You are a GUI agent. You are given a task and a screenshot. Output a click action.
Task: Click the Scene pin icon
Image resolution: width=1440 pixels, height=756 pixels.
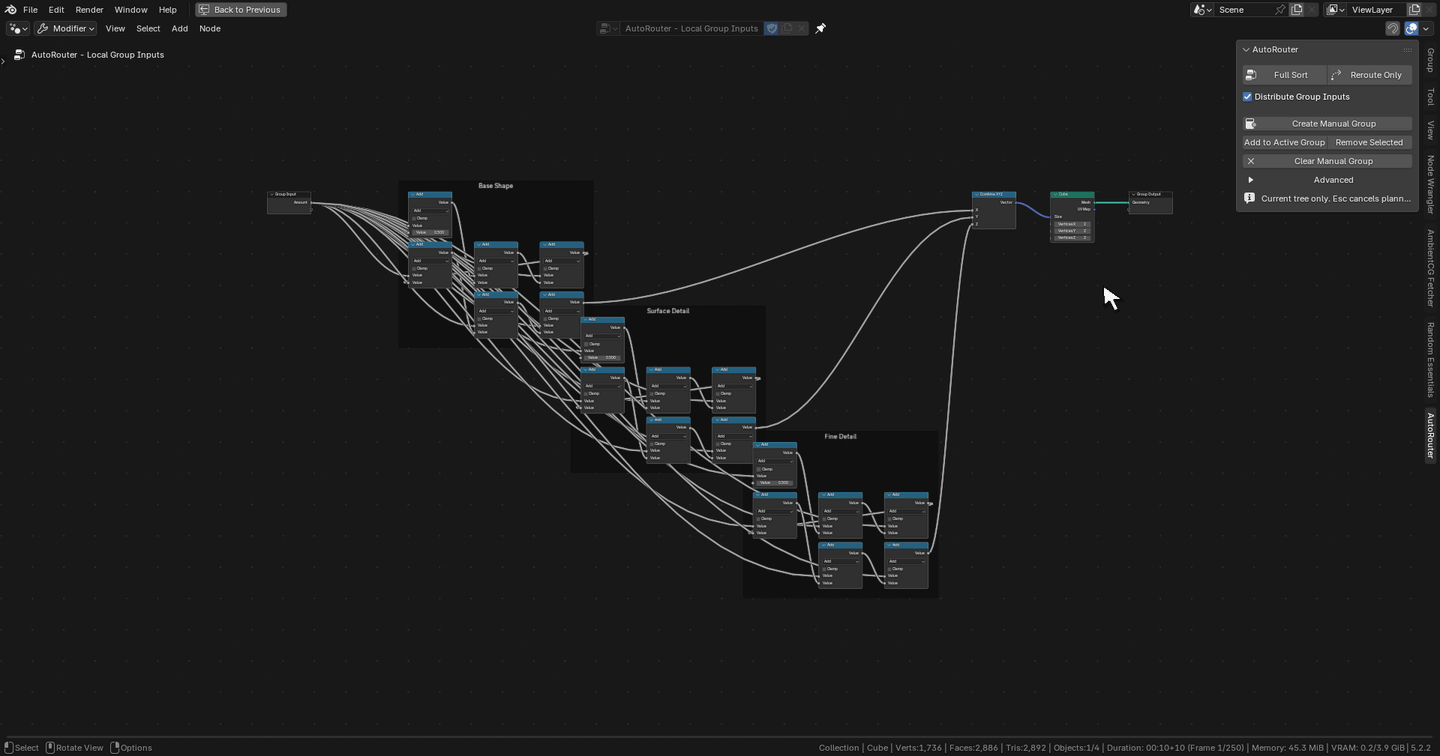tap(1279, 9)
